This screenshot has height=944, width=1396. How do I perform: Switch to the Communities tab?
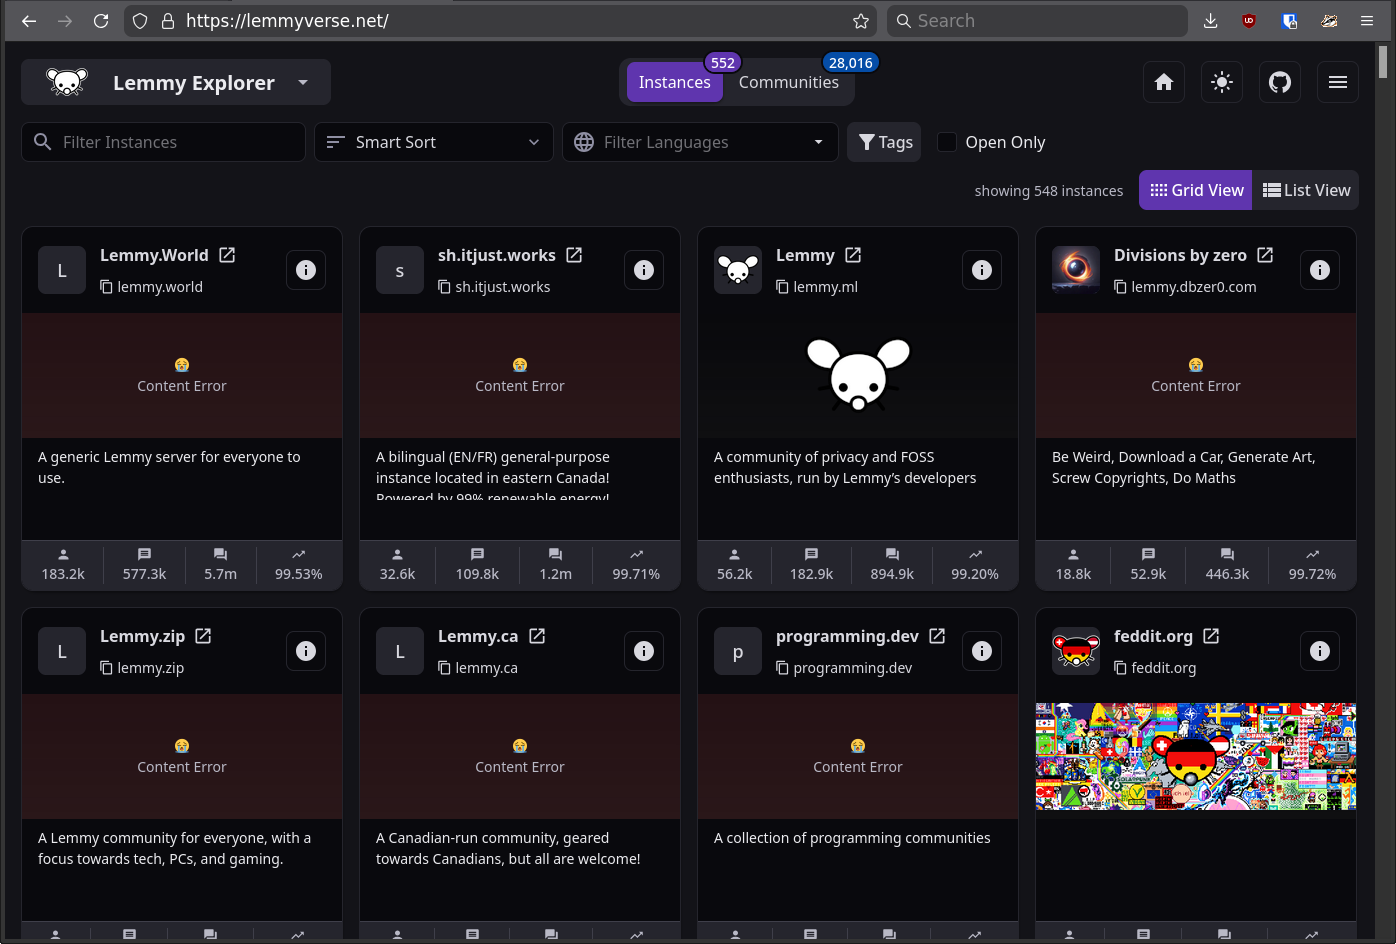click(788, 82)
